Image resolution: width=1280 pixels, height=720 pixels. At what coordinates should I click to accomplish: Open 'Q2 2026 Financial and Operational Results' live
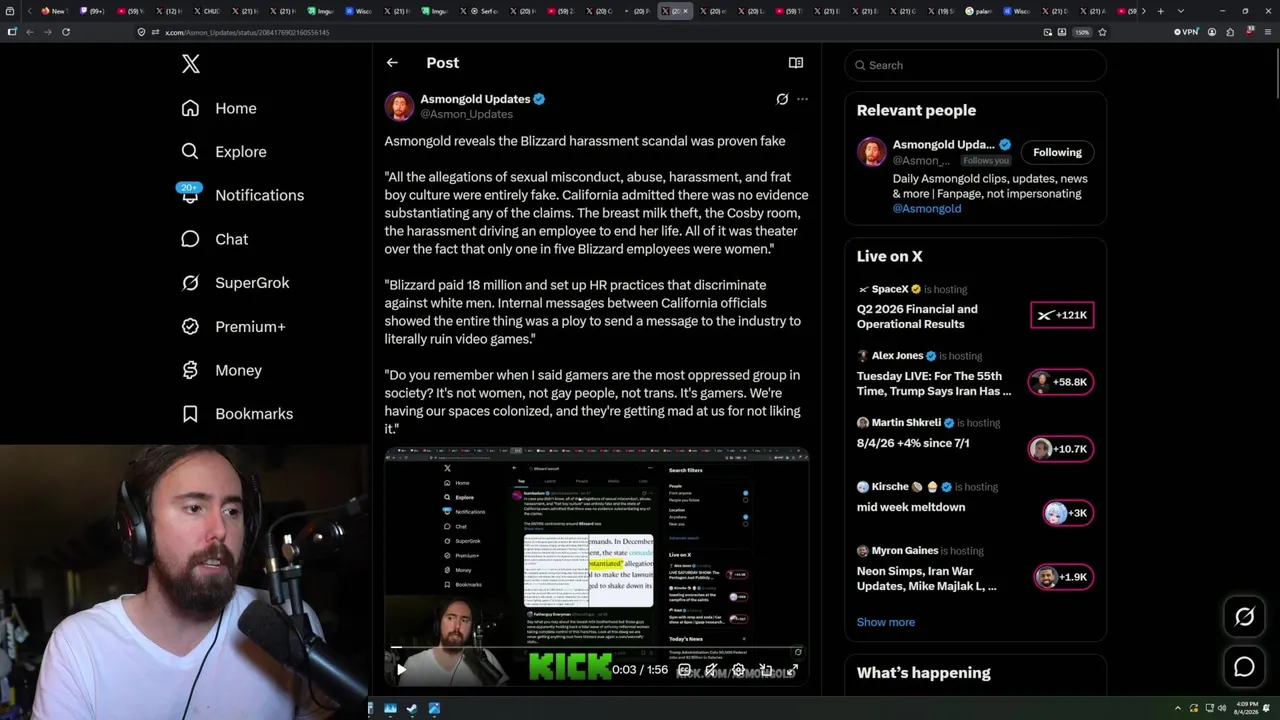[917, 317]
